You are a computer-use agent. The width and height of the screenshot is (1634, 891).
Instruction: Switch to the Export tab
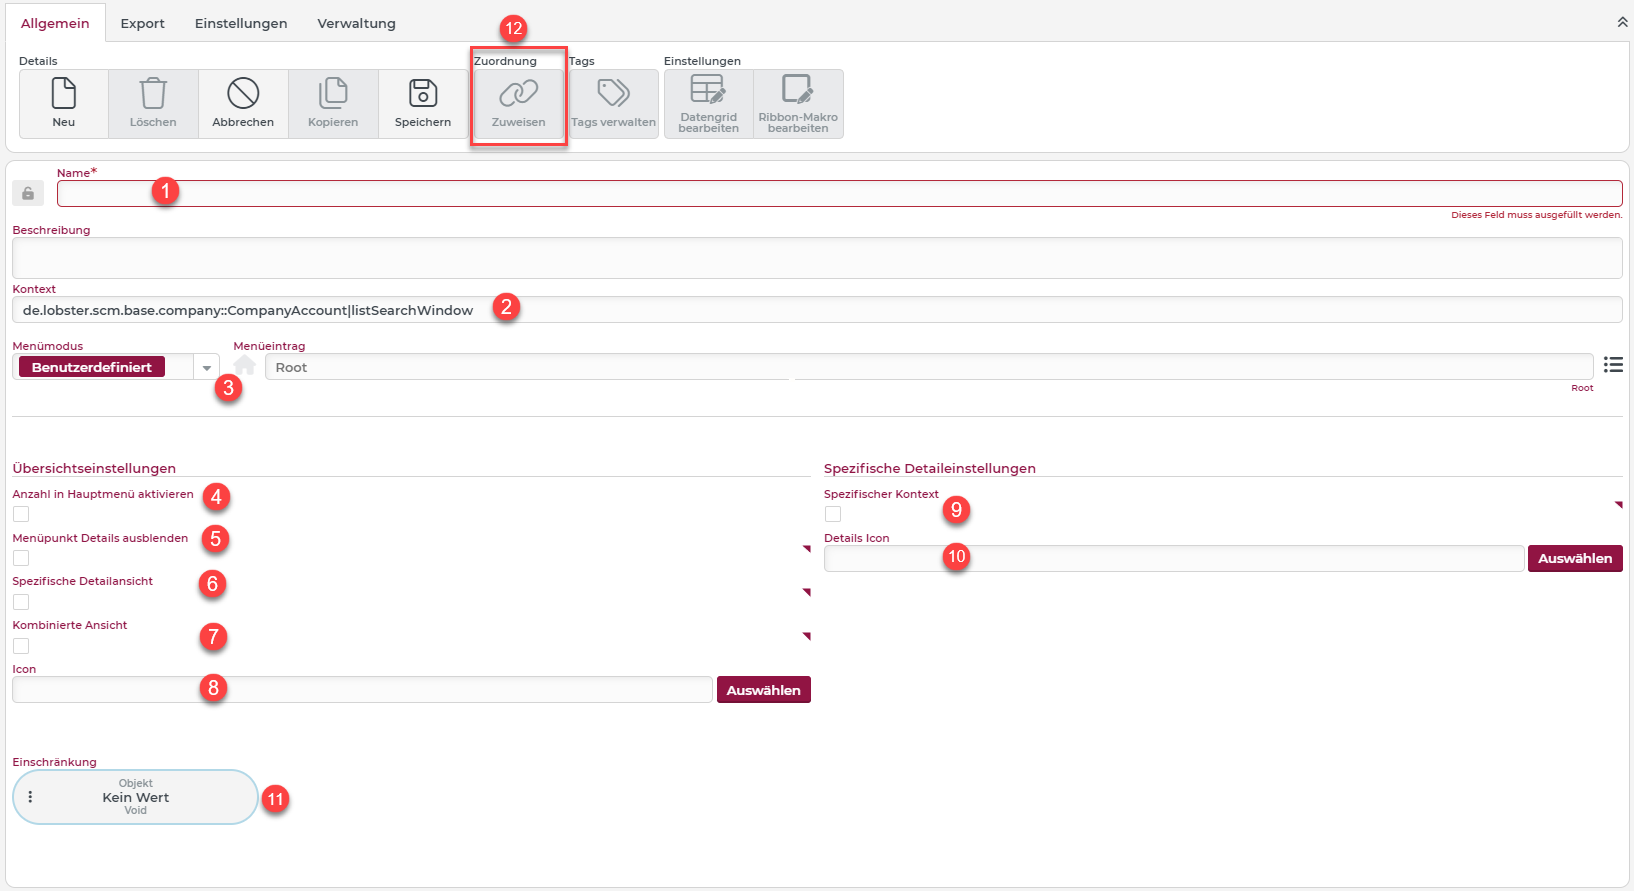[x=142, y=23]
